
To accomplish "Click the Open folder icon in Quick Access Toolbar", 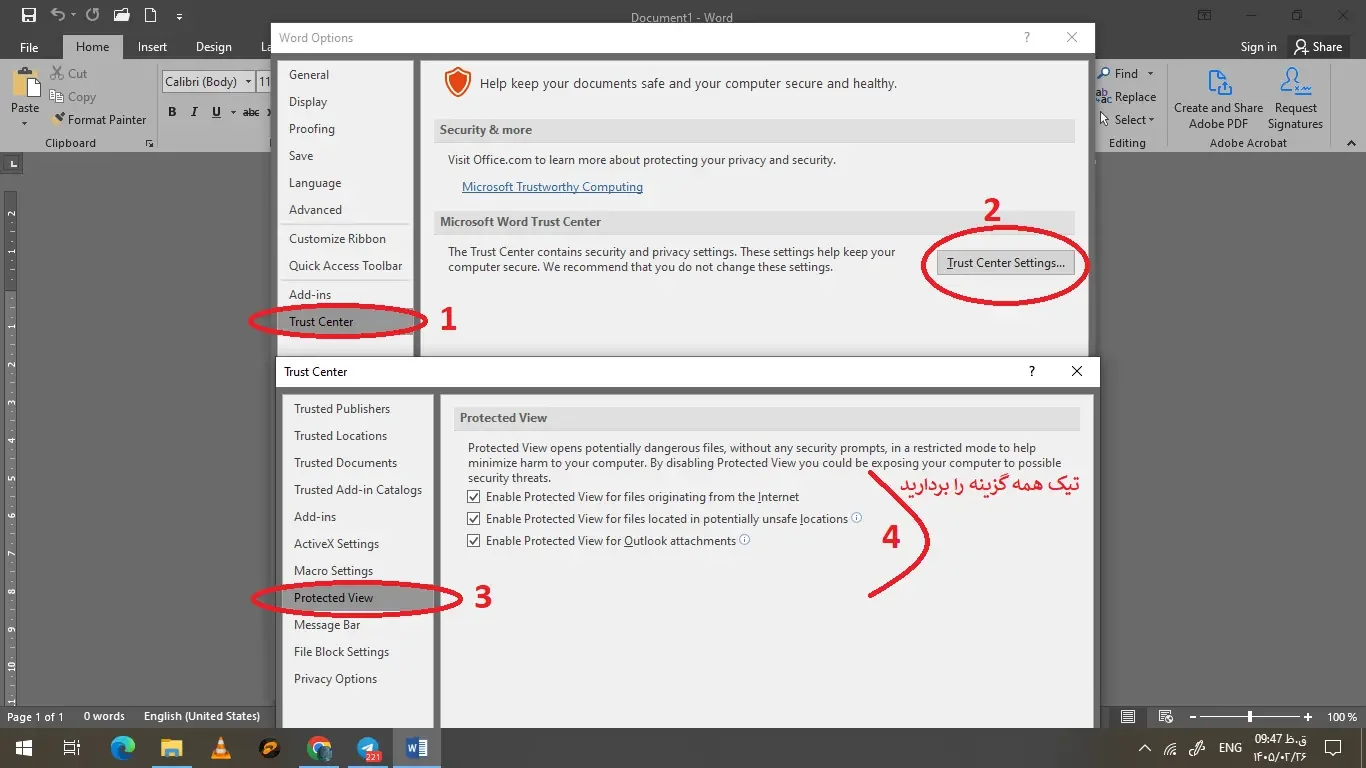I will (121, 15).
